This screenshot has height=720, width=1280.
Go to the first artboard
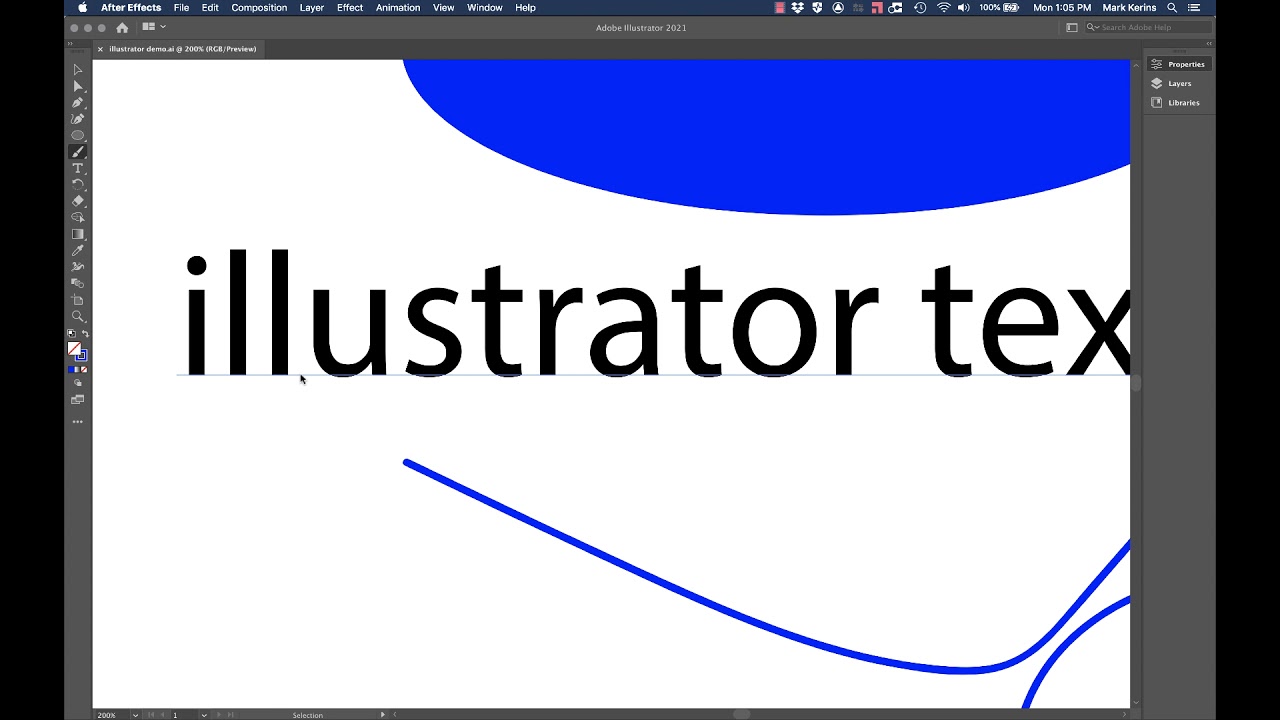[x=151, y=715]
